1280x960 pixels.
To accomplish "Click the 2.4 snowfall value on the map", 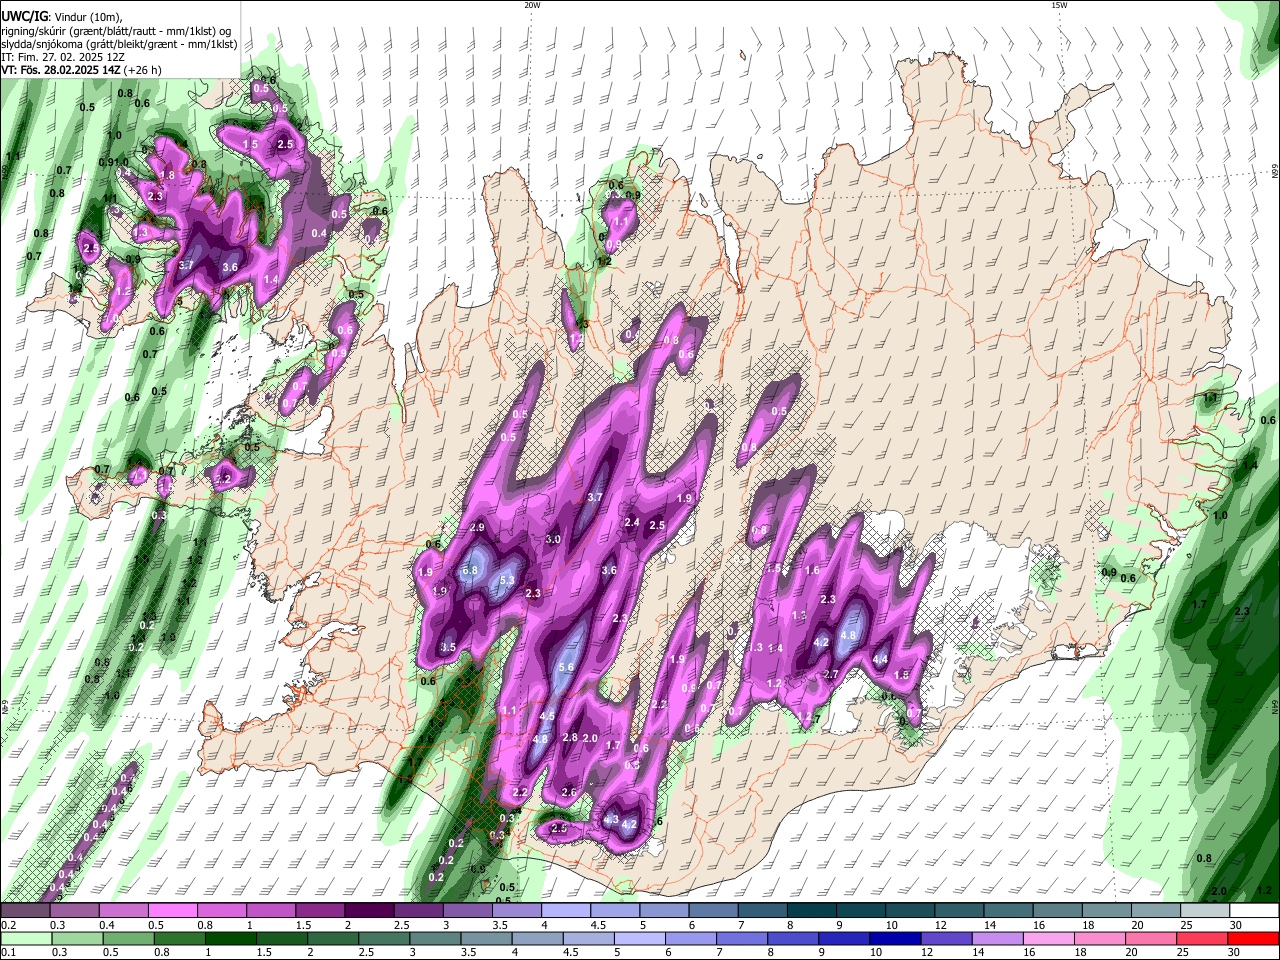I will coord(632,522).
